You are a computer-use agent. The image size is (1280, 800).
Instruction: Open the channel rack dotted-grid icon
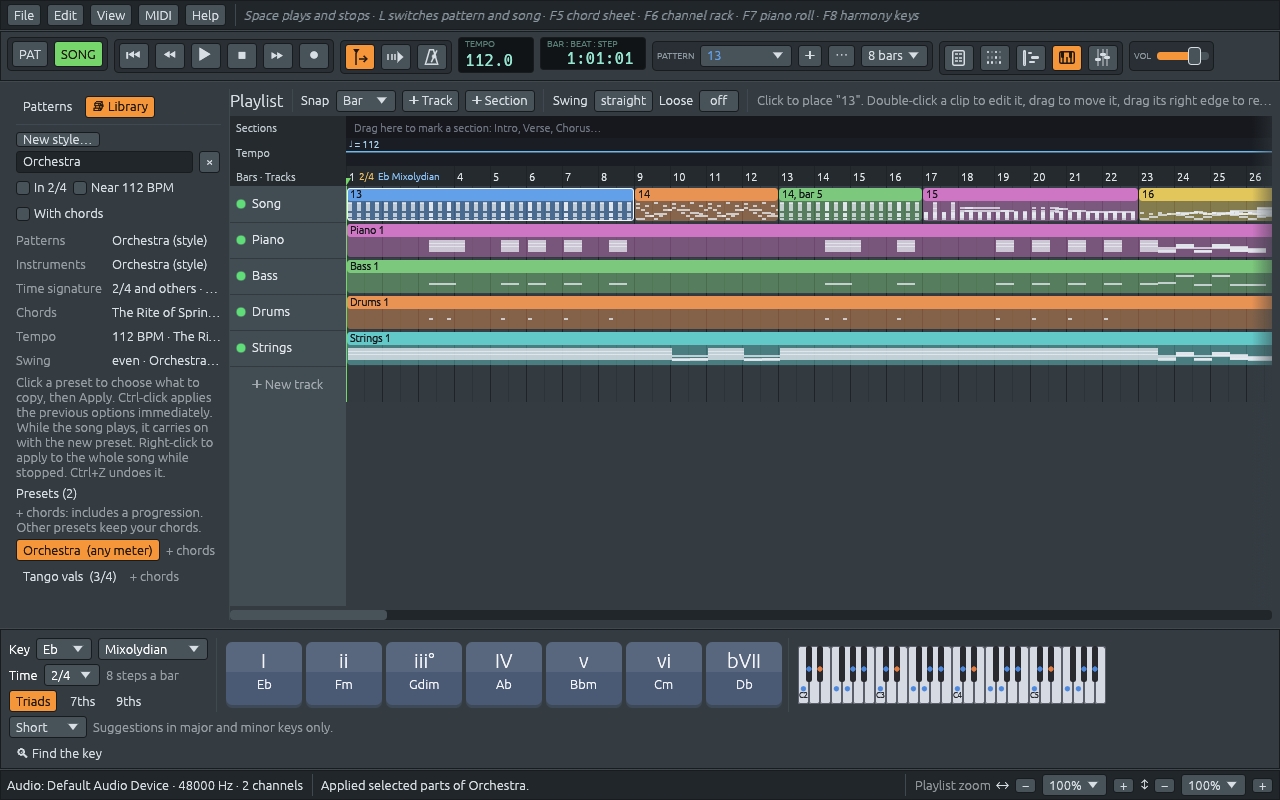tap(994, 57)
